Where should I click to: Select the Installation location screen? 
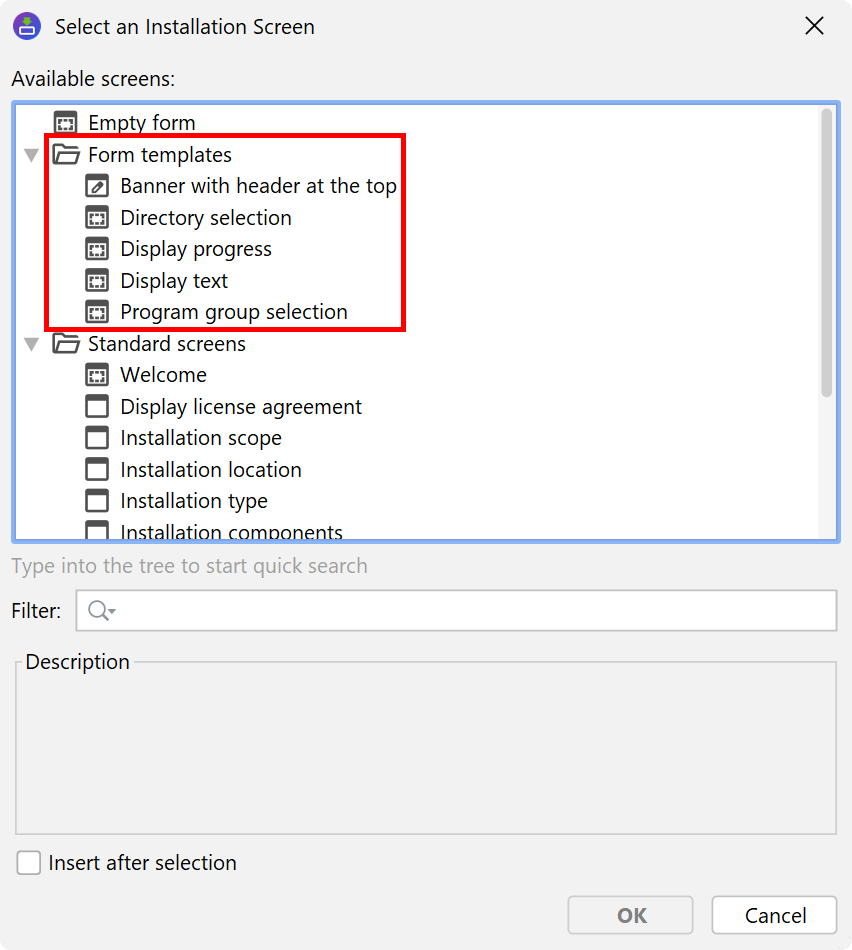point(210,470)
